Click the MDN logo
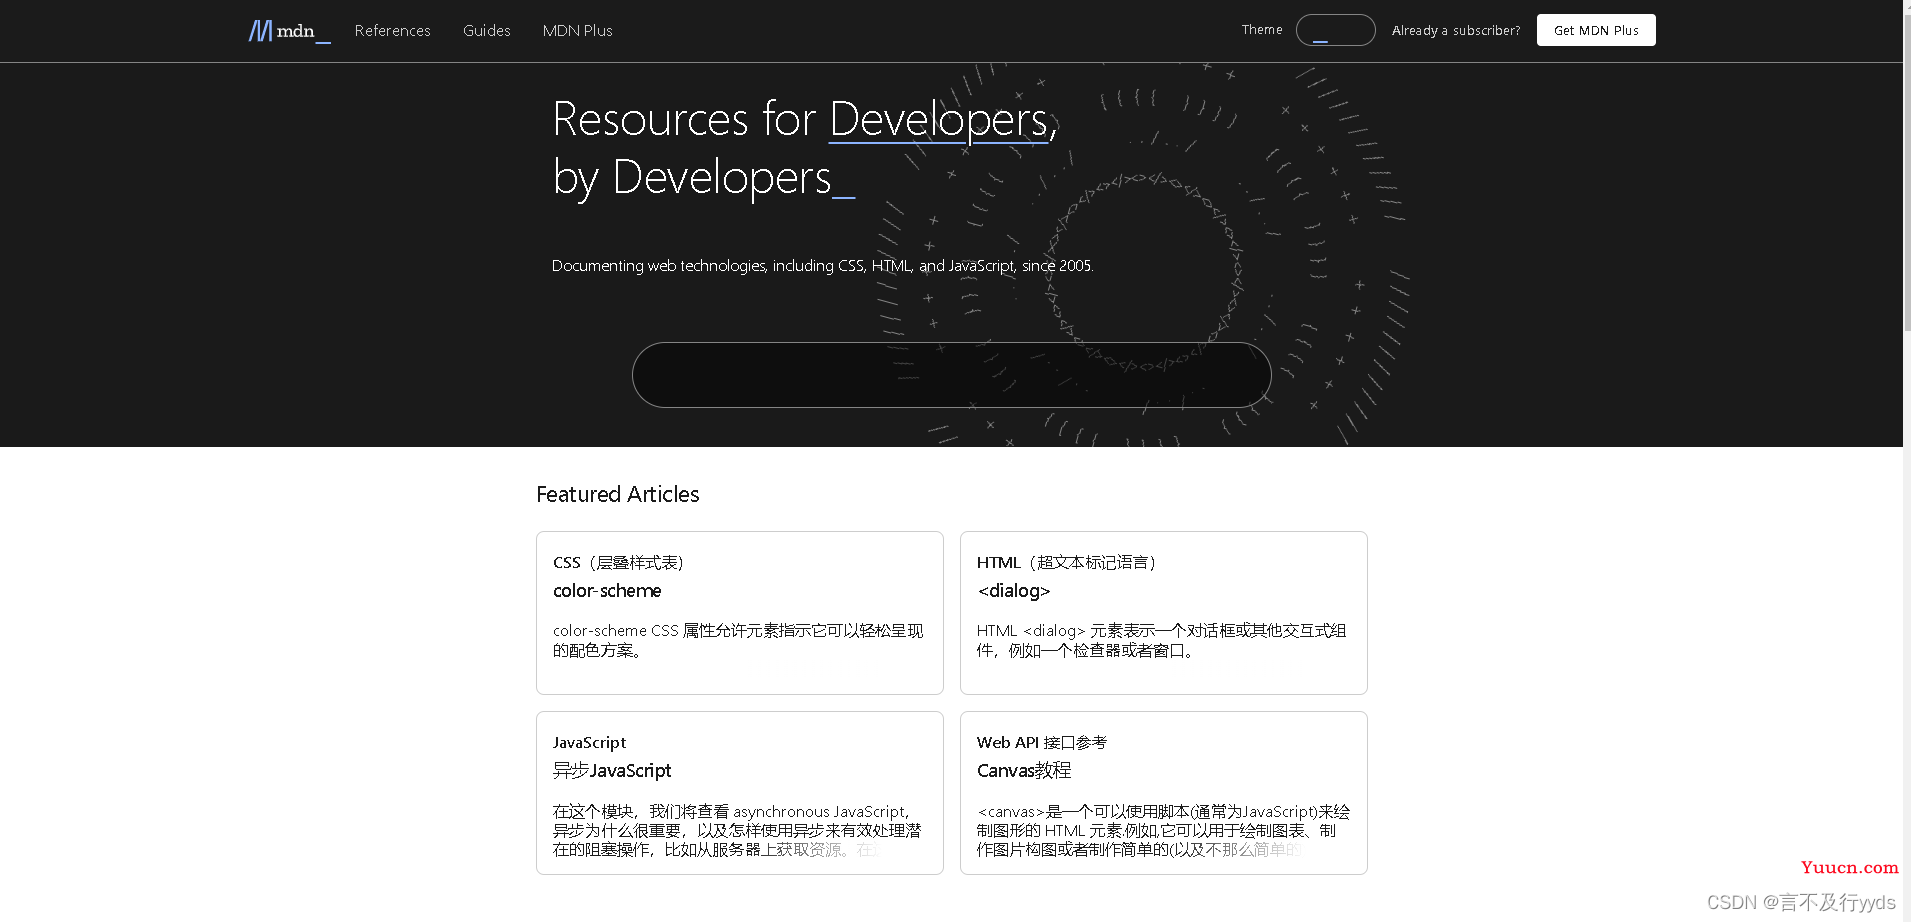This screenshot has width=1911, height=922. point(289,31)
